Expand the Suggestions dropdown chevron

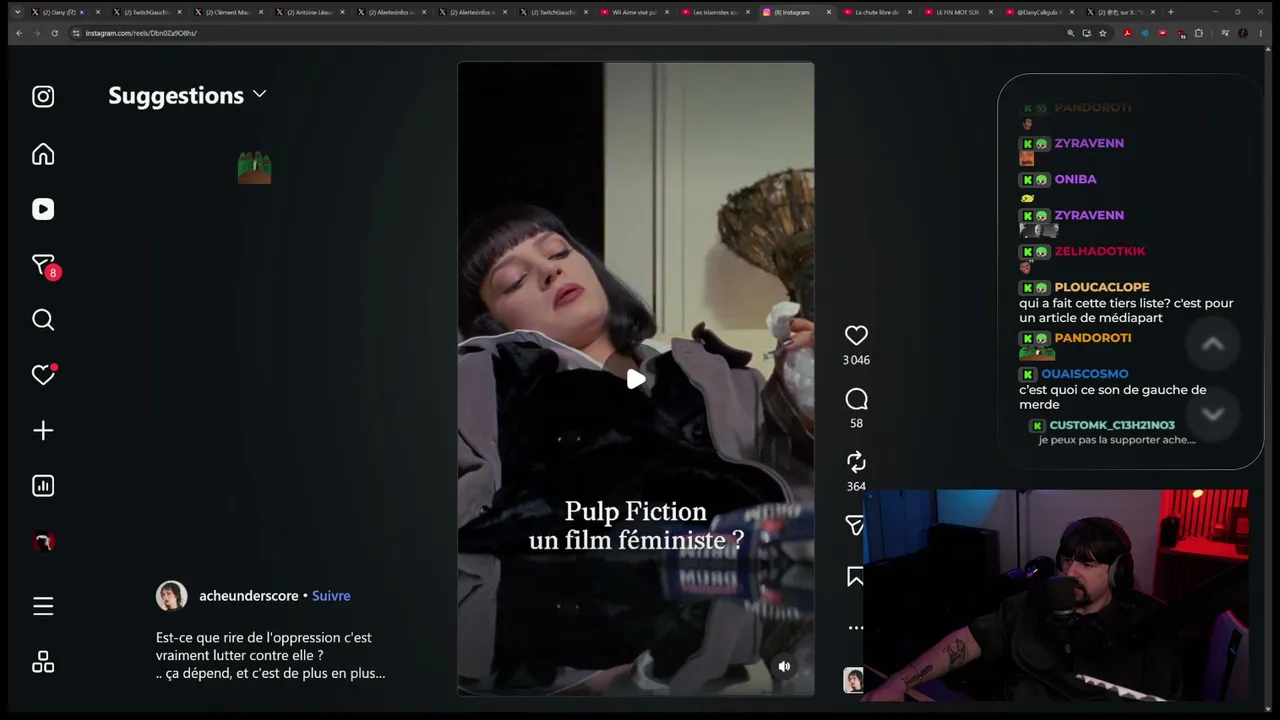[x=260, y=94]
